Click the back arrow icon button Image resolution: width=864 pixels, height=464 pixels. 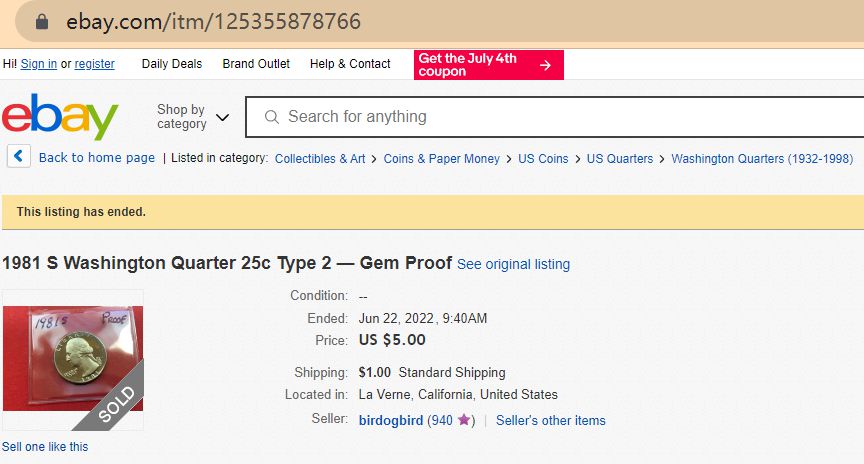20,157
